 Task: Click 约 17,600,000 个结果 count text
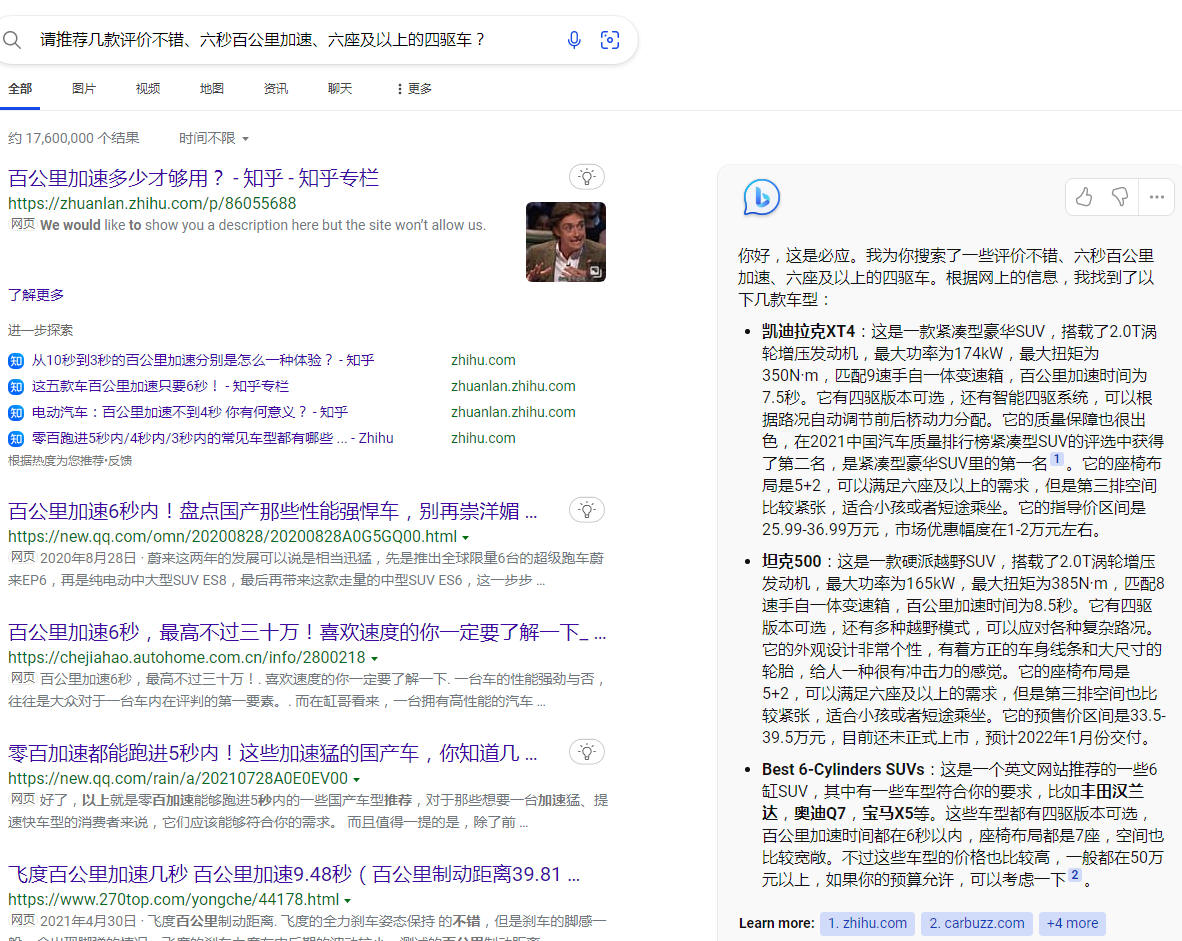pyautogui.click(x=74, y=138)
